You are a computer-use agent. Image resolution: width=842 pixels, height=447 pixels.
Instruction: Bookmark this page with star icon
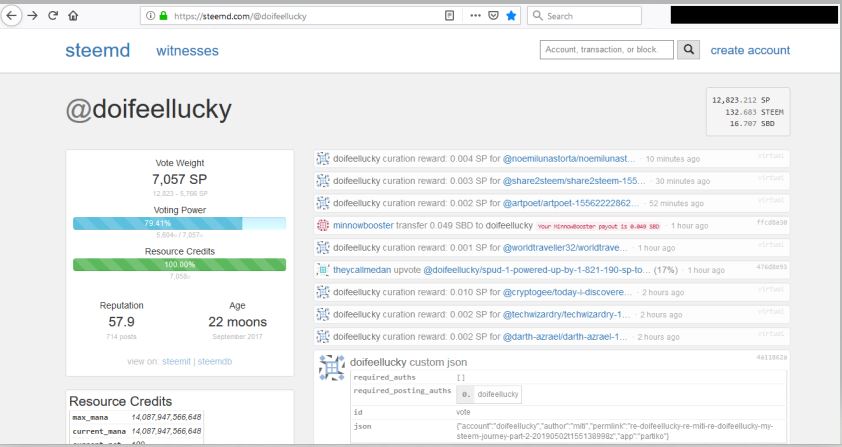click(x=511, y=16)
